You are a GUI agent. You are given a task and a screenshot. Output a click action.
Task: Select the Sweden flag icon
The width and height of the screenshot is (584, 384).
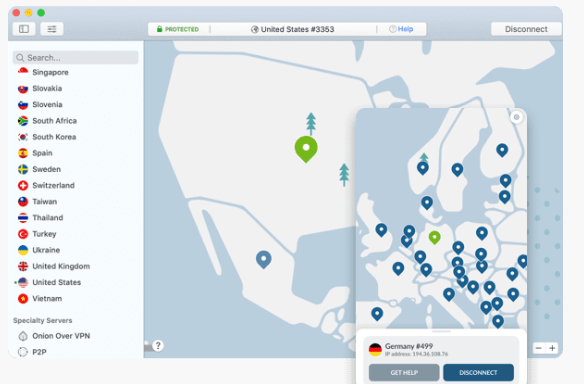coord(23,169)
